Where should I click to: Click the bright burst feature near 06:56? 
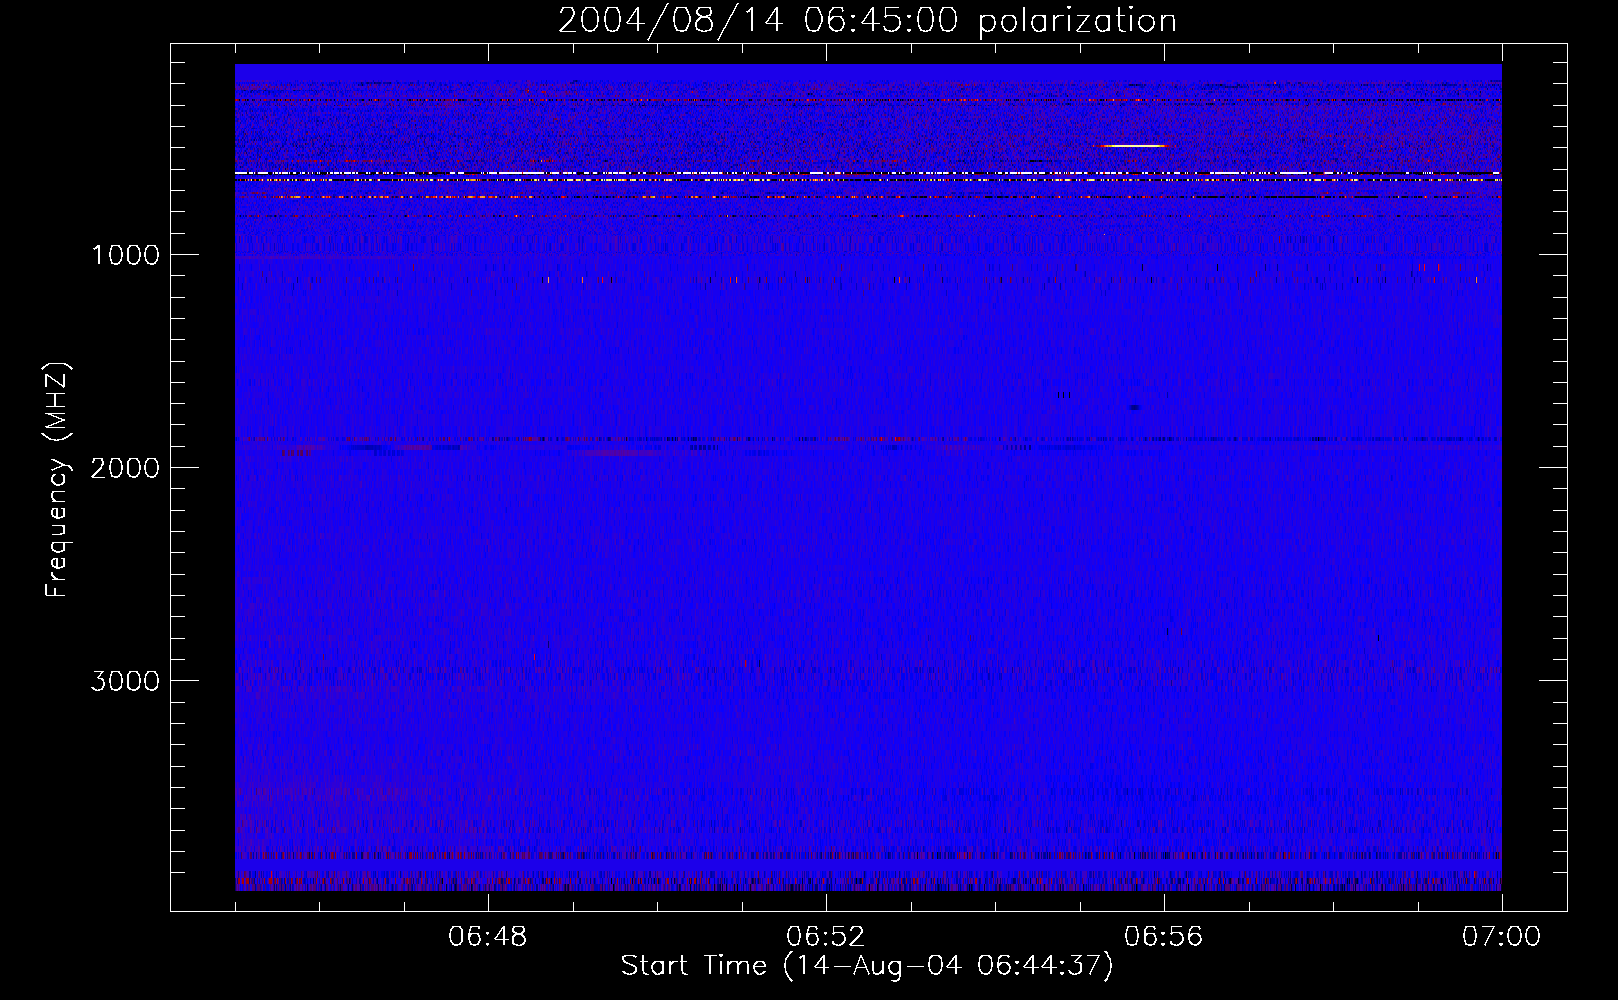click(x=1134, y=146)
